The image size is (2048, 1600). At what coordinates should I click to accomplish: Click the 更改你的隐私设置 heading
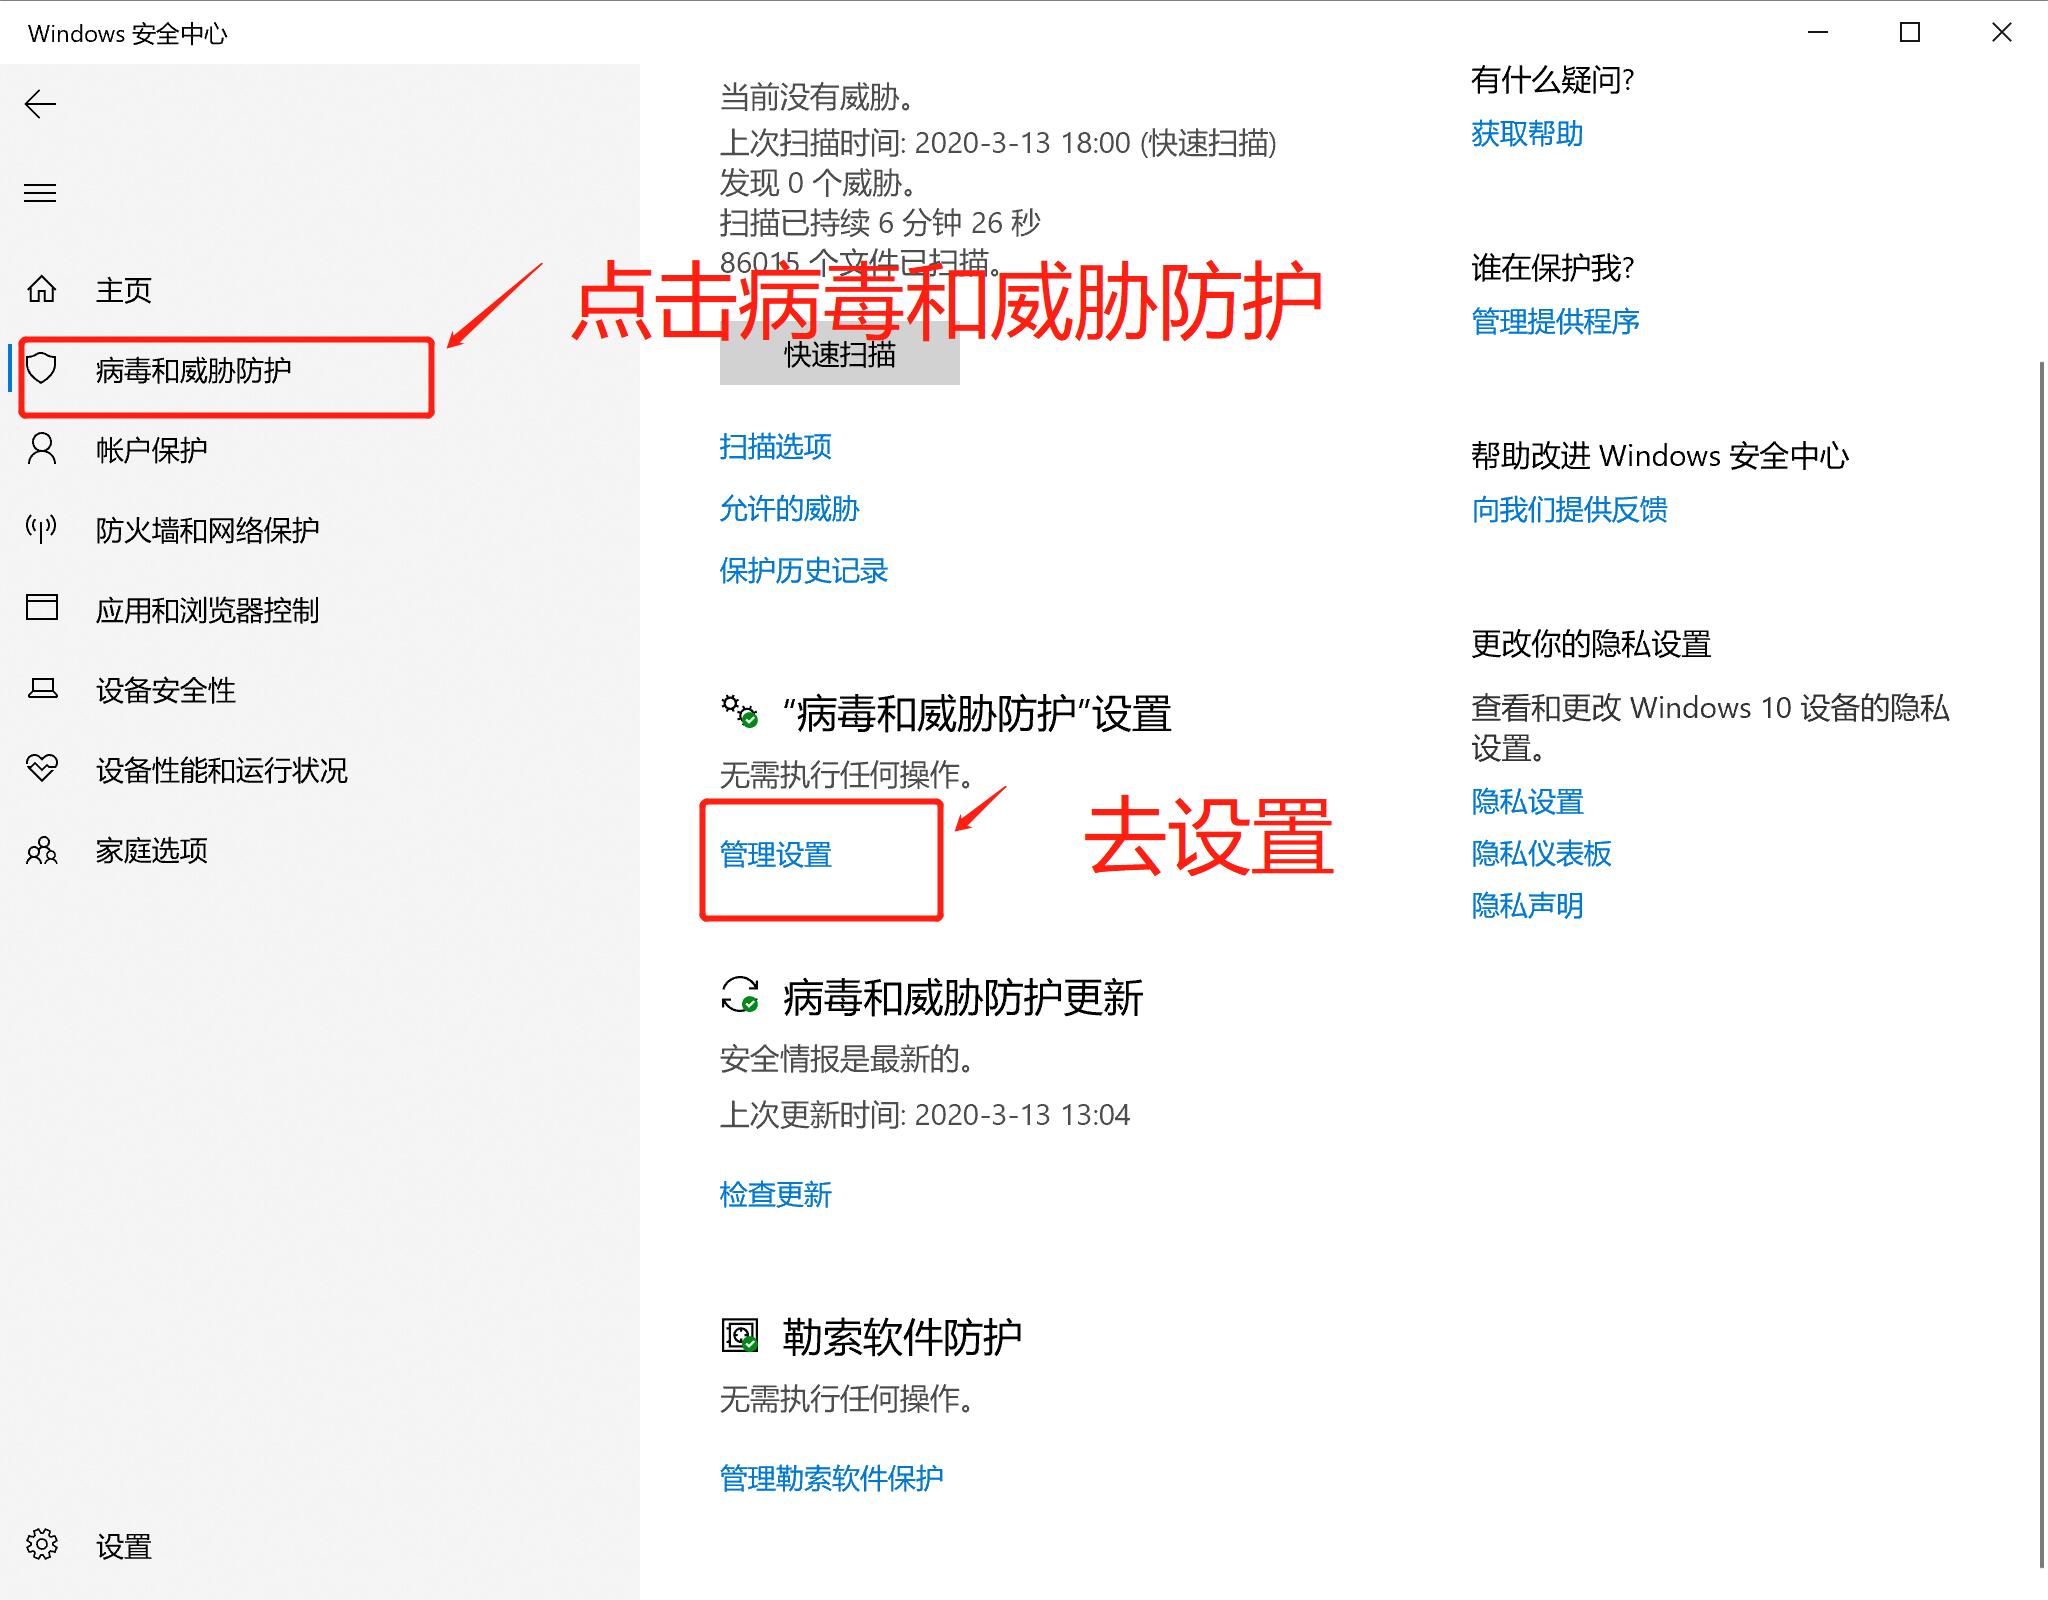[1591, 644]
